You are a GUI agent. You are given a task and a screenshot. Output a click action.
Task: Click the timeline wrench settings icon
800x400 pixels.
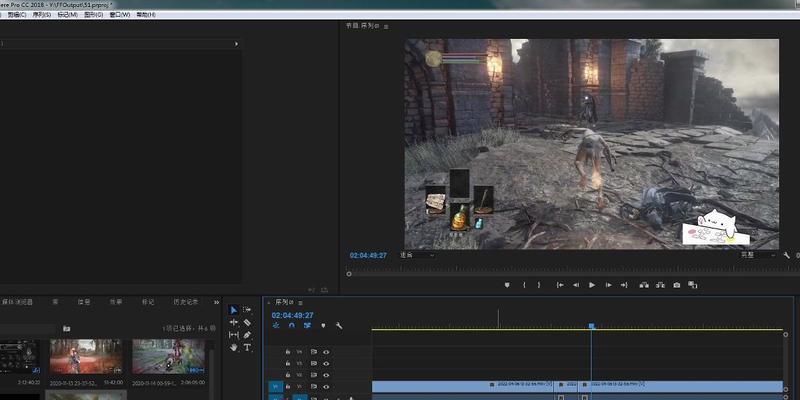tap(339, 326)
